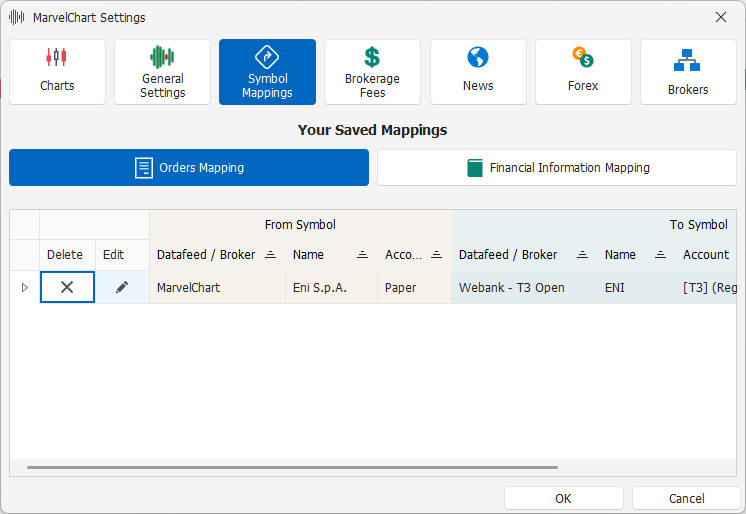Confirm settings with OK button

pyautogui.click(x=564, y=498)
